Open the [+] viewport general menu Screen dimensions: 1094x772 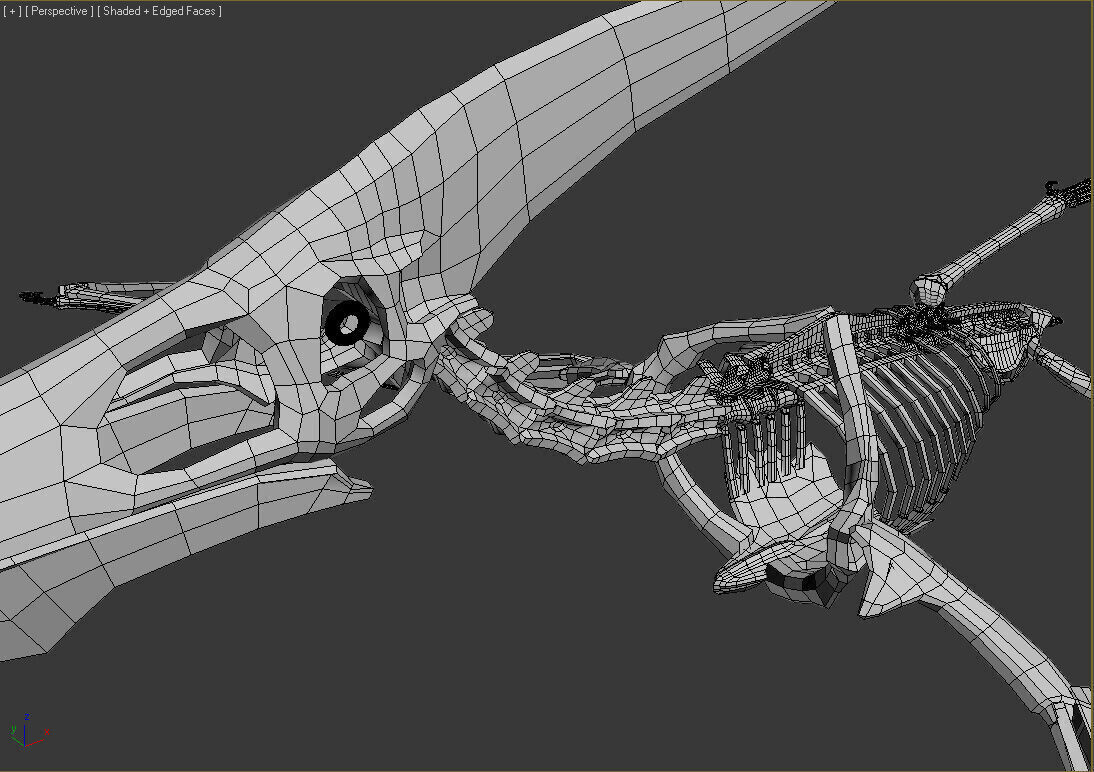tap(12, 11)
